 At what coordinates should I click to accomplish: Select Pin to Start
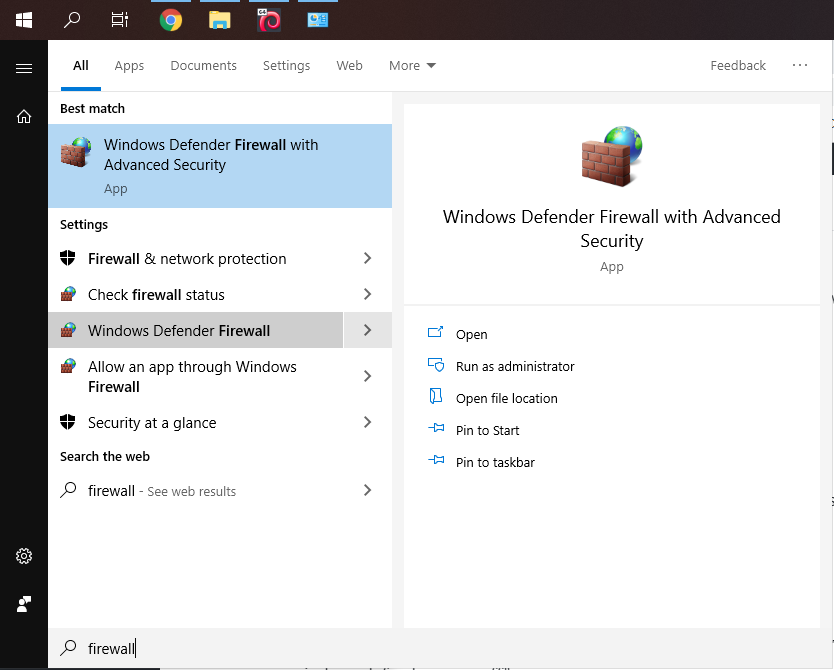pos(488,430)
